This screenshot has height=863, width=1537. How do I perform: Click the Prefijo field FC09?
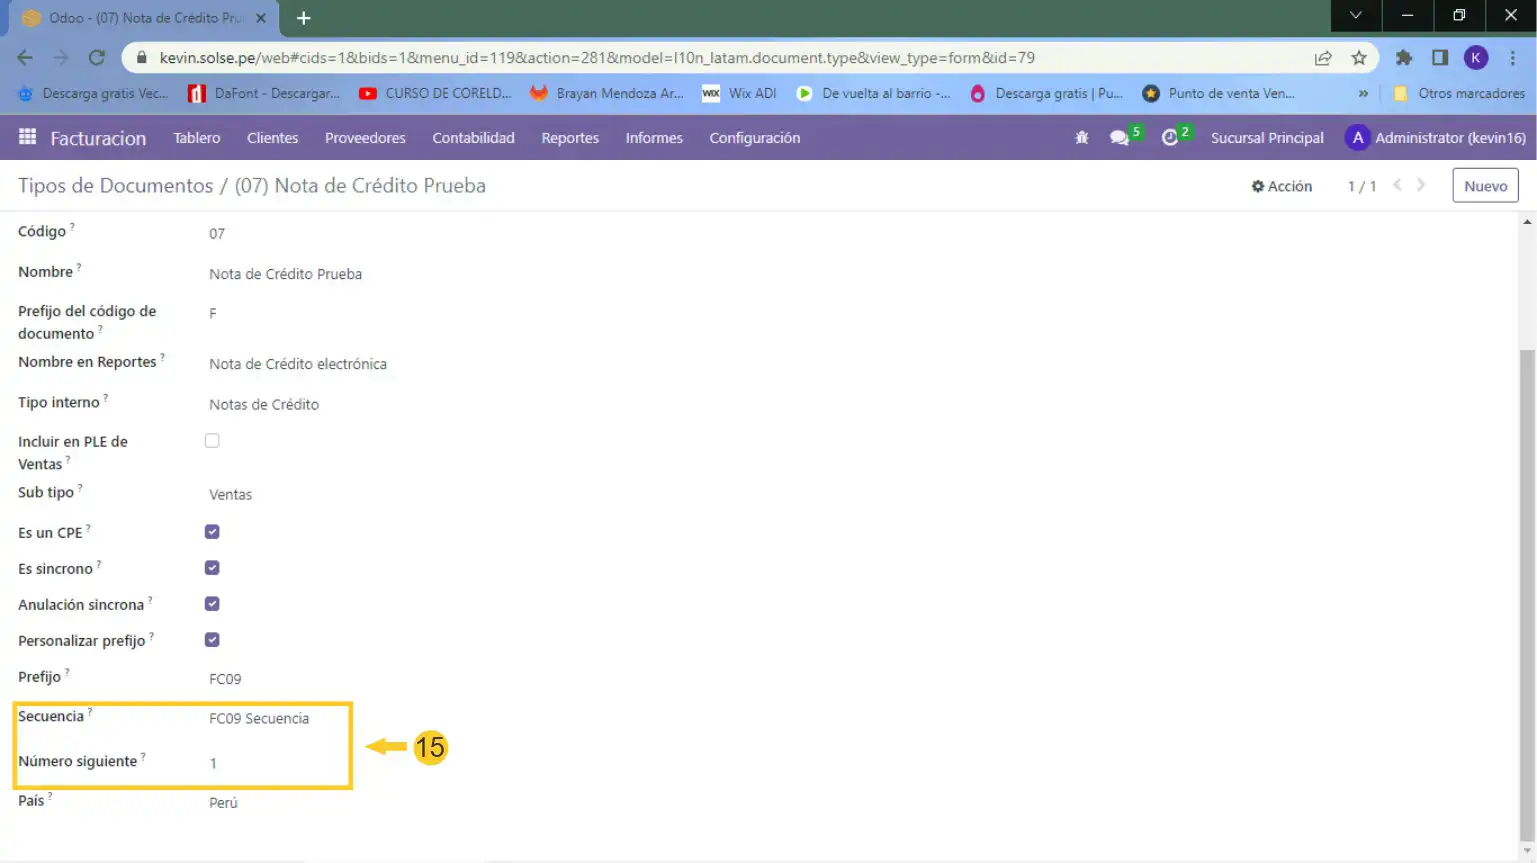225,678
